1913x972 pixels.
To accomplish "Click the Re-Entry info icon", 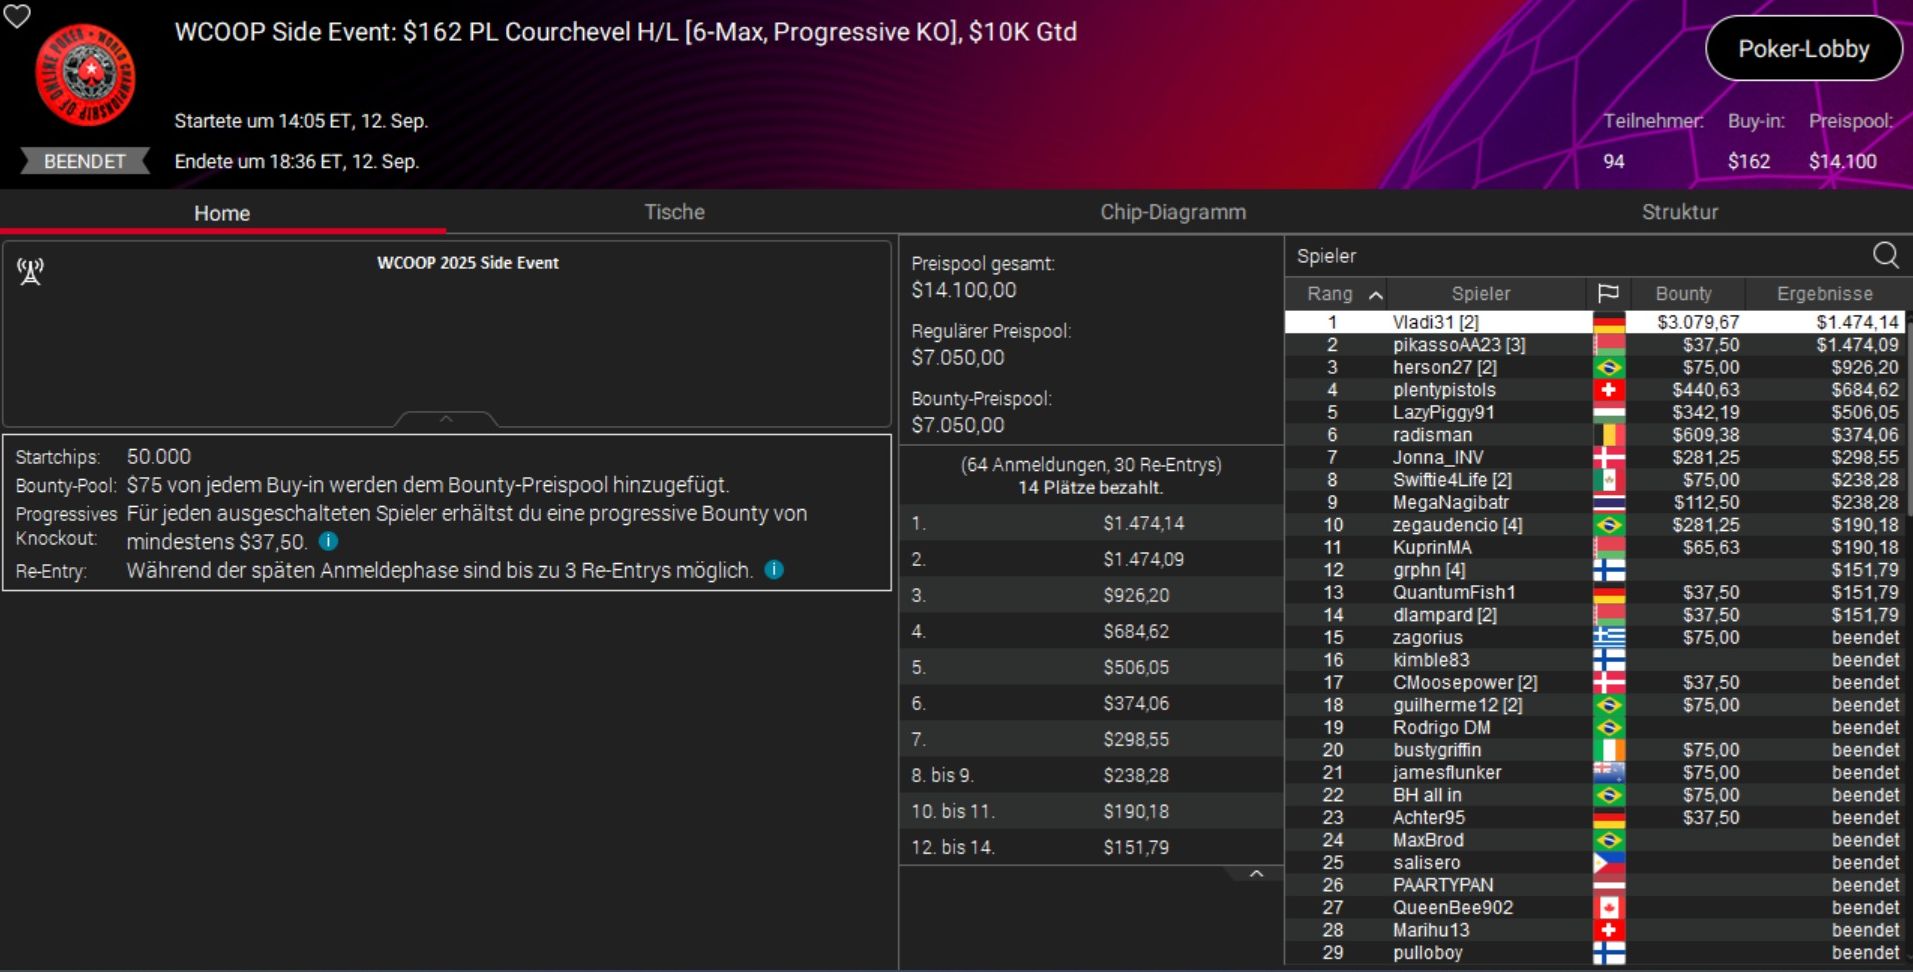I will [774, 569].
